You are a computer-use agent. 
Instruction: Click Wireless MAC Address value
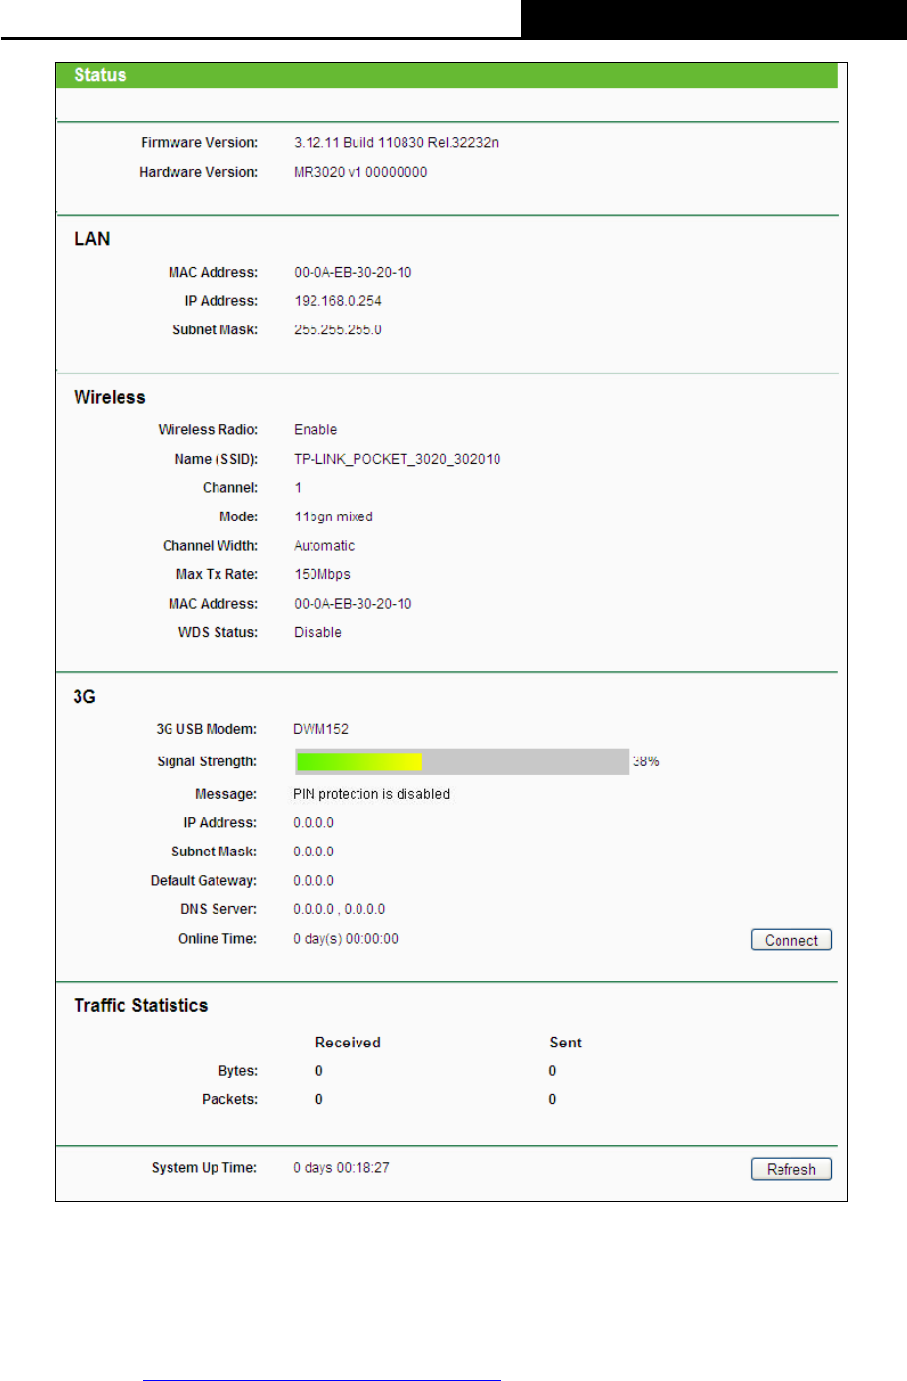click(352, 604)
